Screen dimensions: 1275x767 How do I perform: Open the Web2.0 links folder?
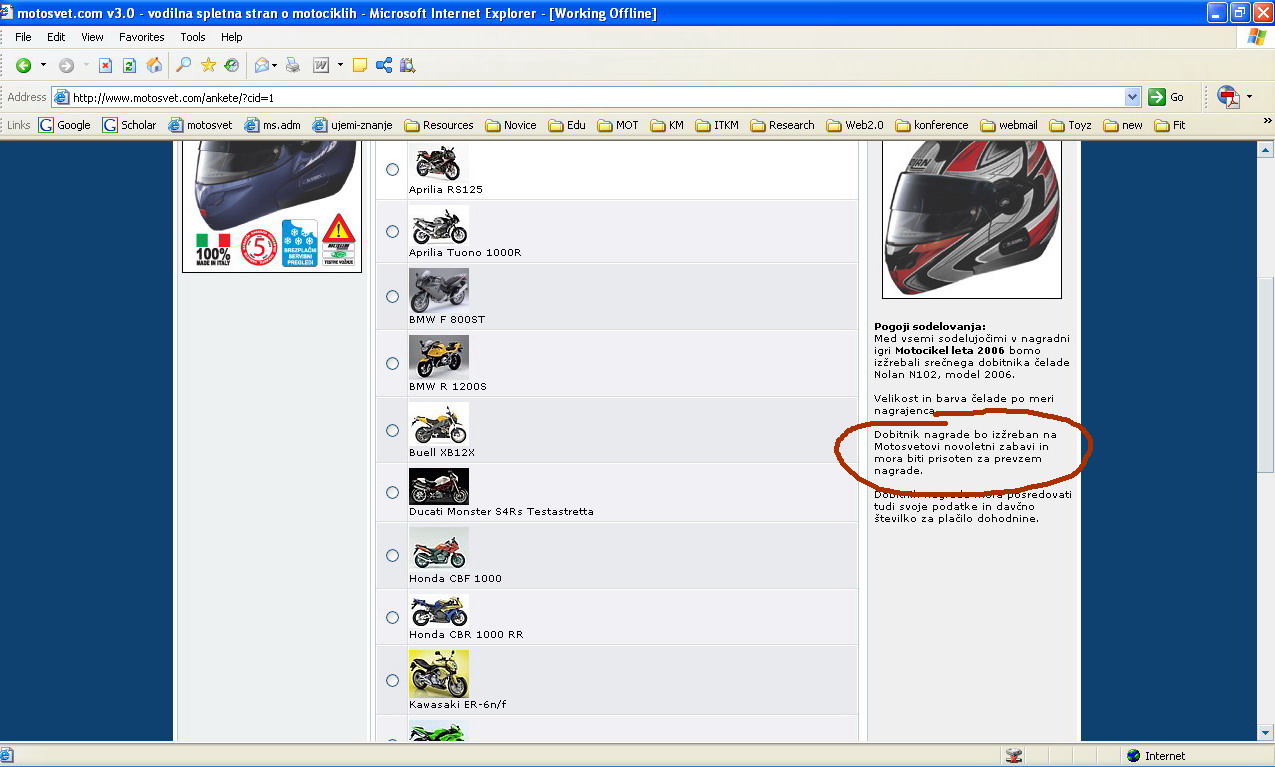click(855, 125)
